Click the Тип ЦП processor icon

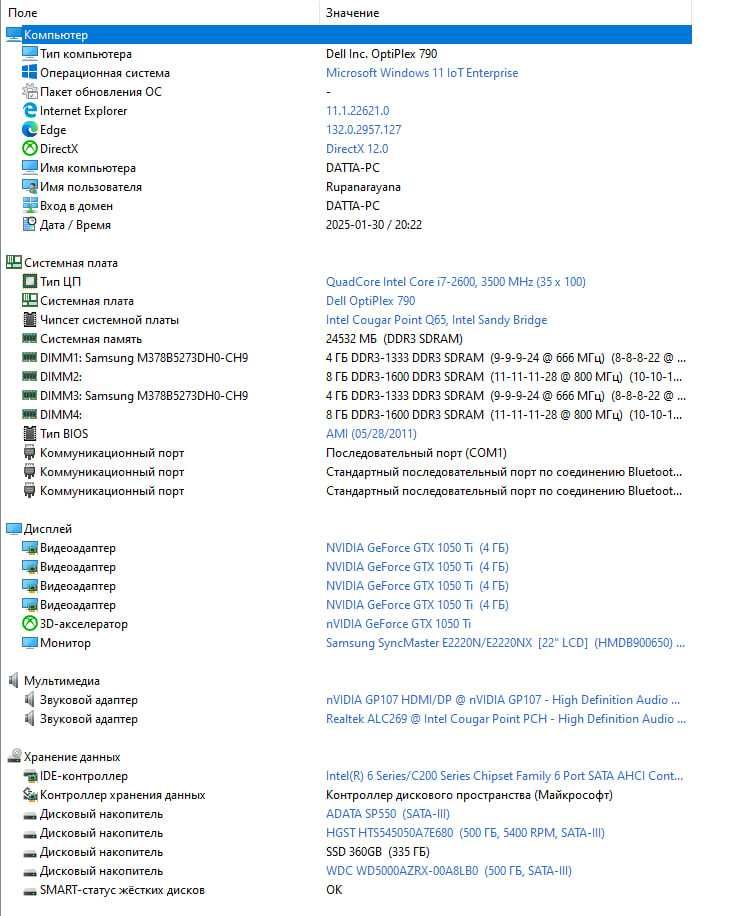pyautogui.click(x=29, y=282)
